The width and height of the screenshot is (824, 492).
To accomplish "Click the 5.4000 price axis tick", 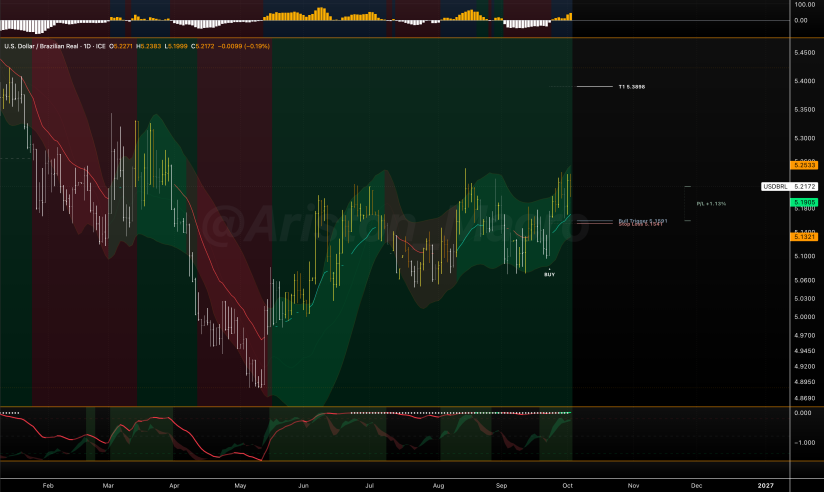I will click(805, 81).
